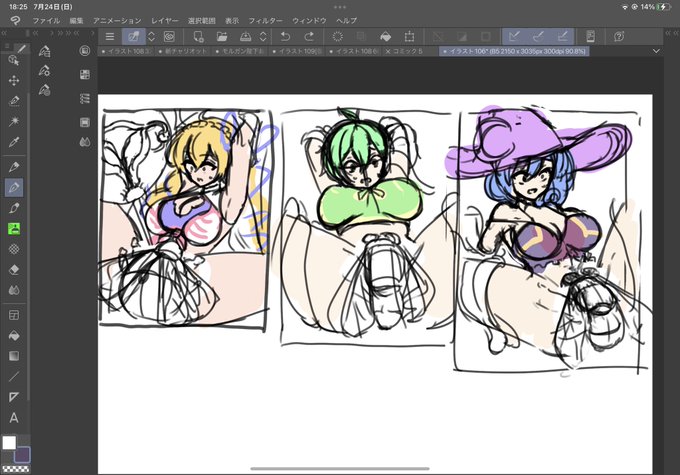Select the Selection pen tool

coord(14,101)
